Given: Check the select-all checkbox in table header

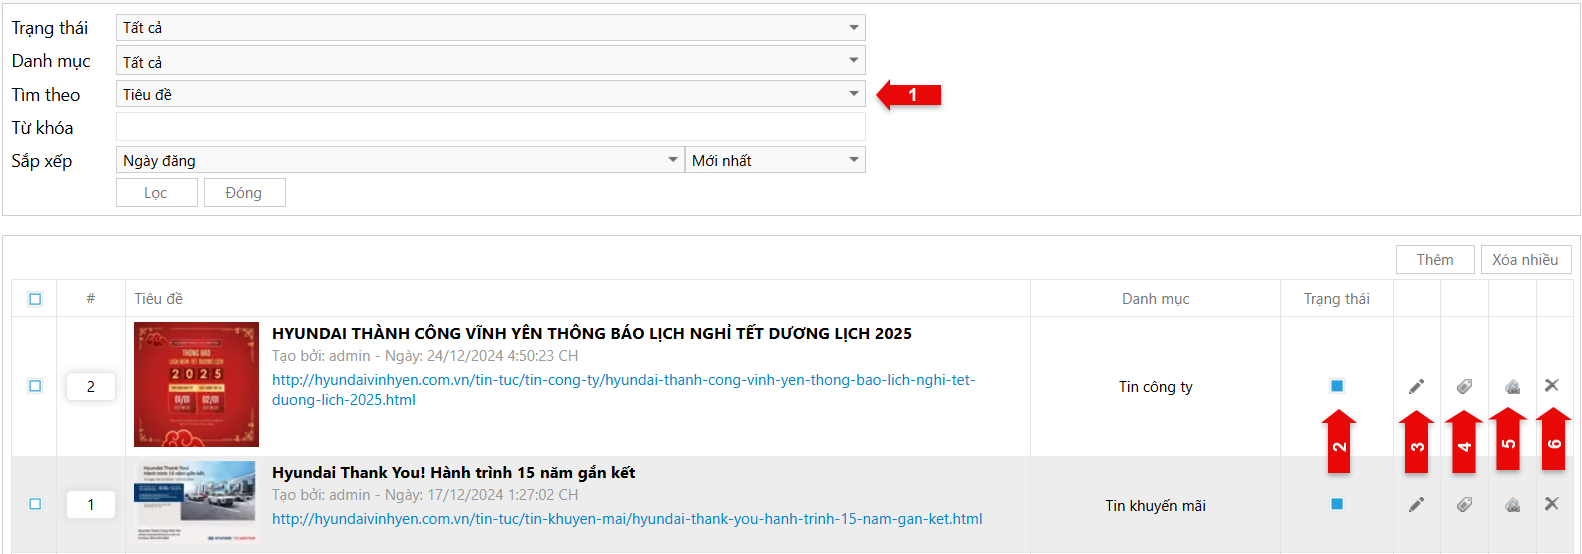Looking at the screenshot, I should tap(35, 299).
